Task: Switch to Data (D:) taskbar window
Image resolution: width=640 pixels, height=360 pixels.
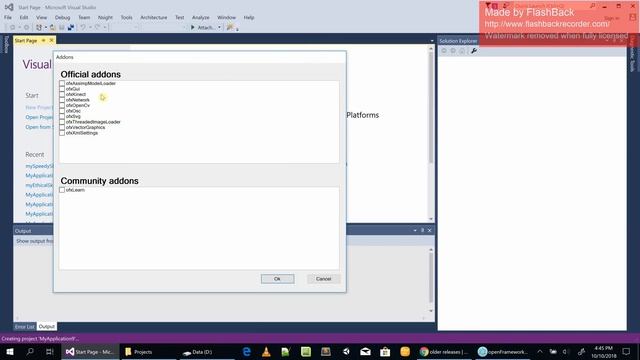Action: pos(207,351)
